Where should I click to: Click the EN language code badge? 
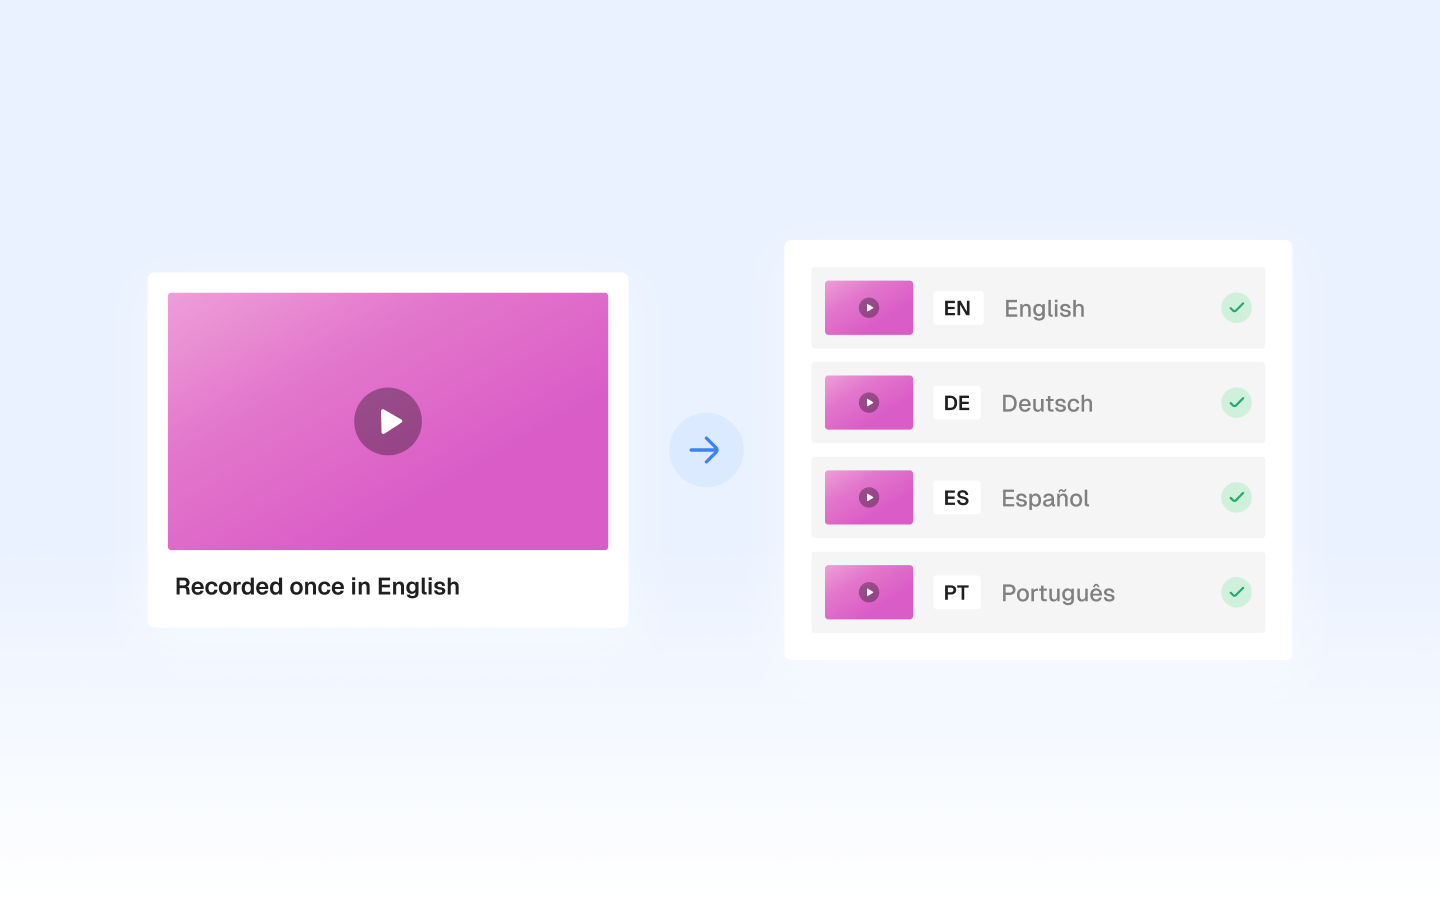958,308
